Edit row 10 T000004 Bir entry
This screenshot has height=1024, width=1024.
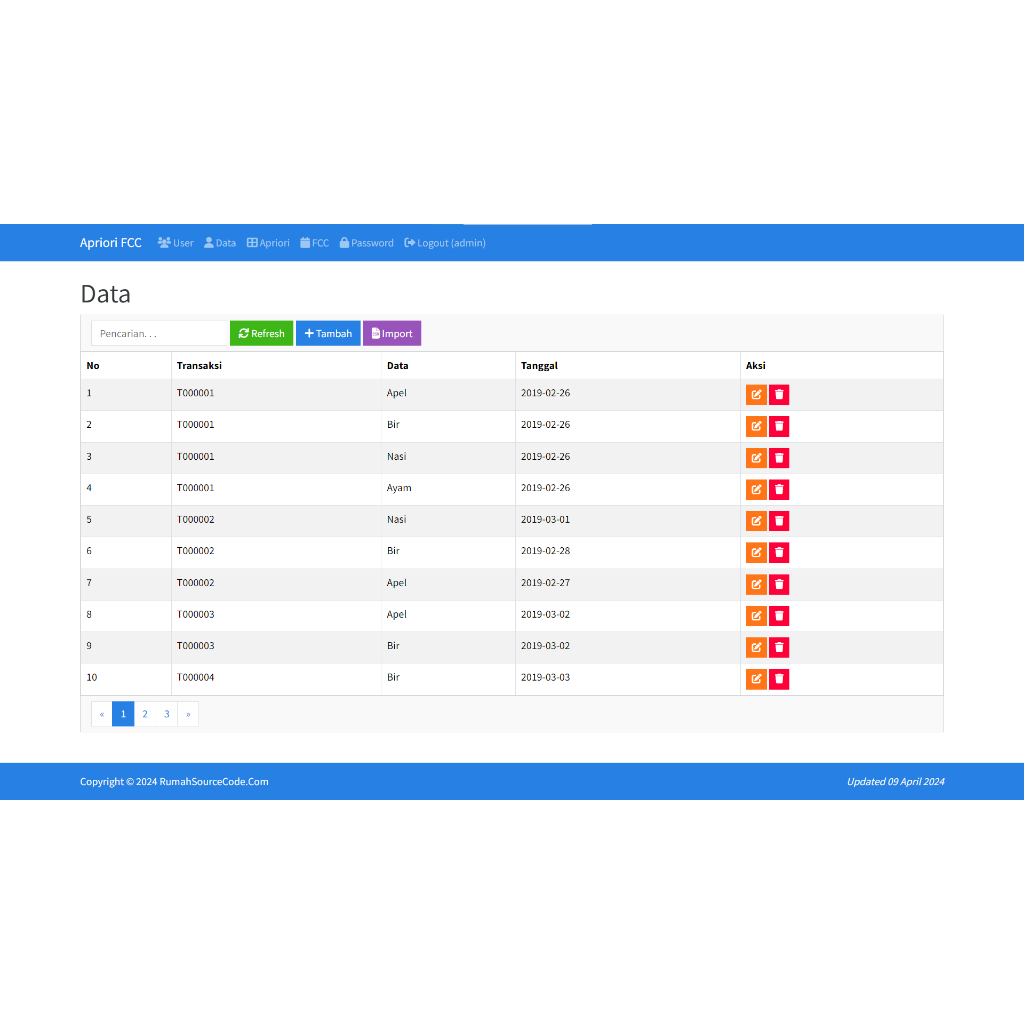[x=756, y=679]
